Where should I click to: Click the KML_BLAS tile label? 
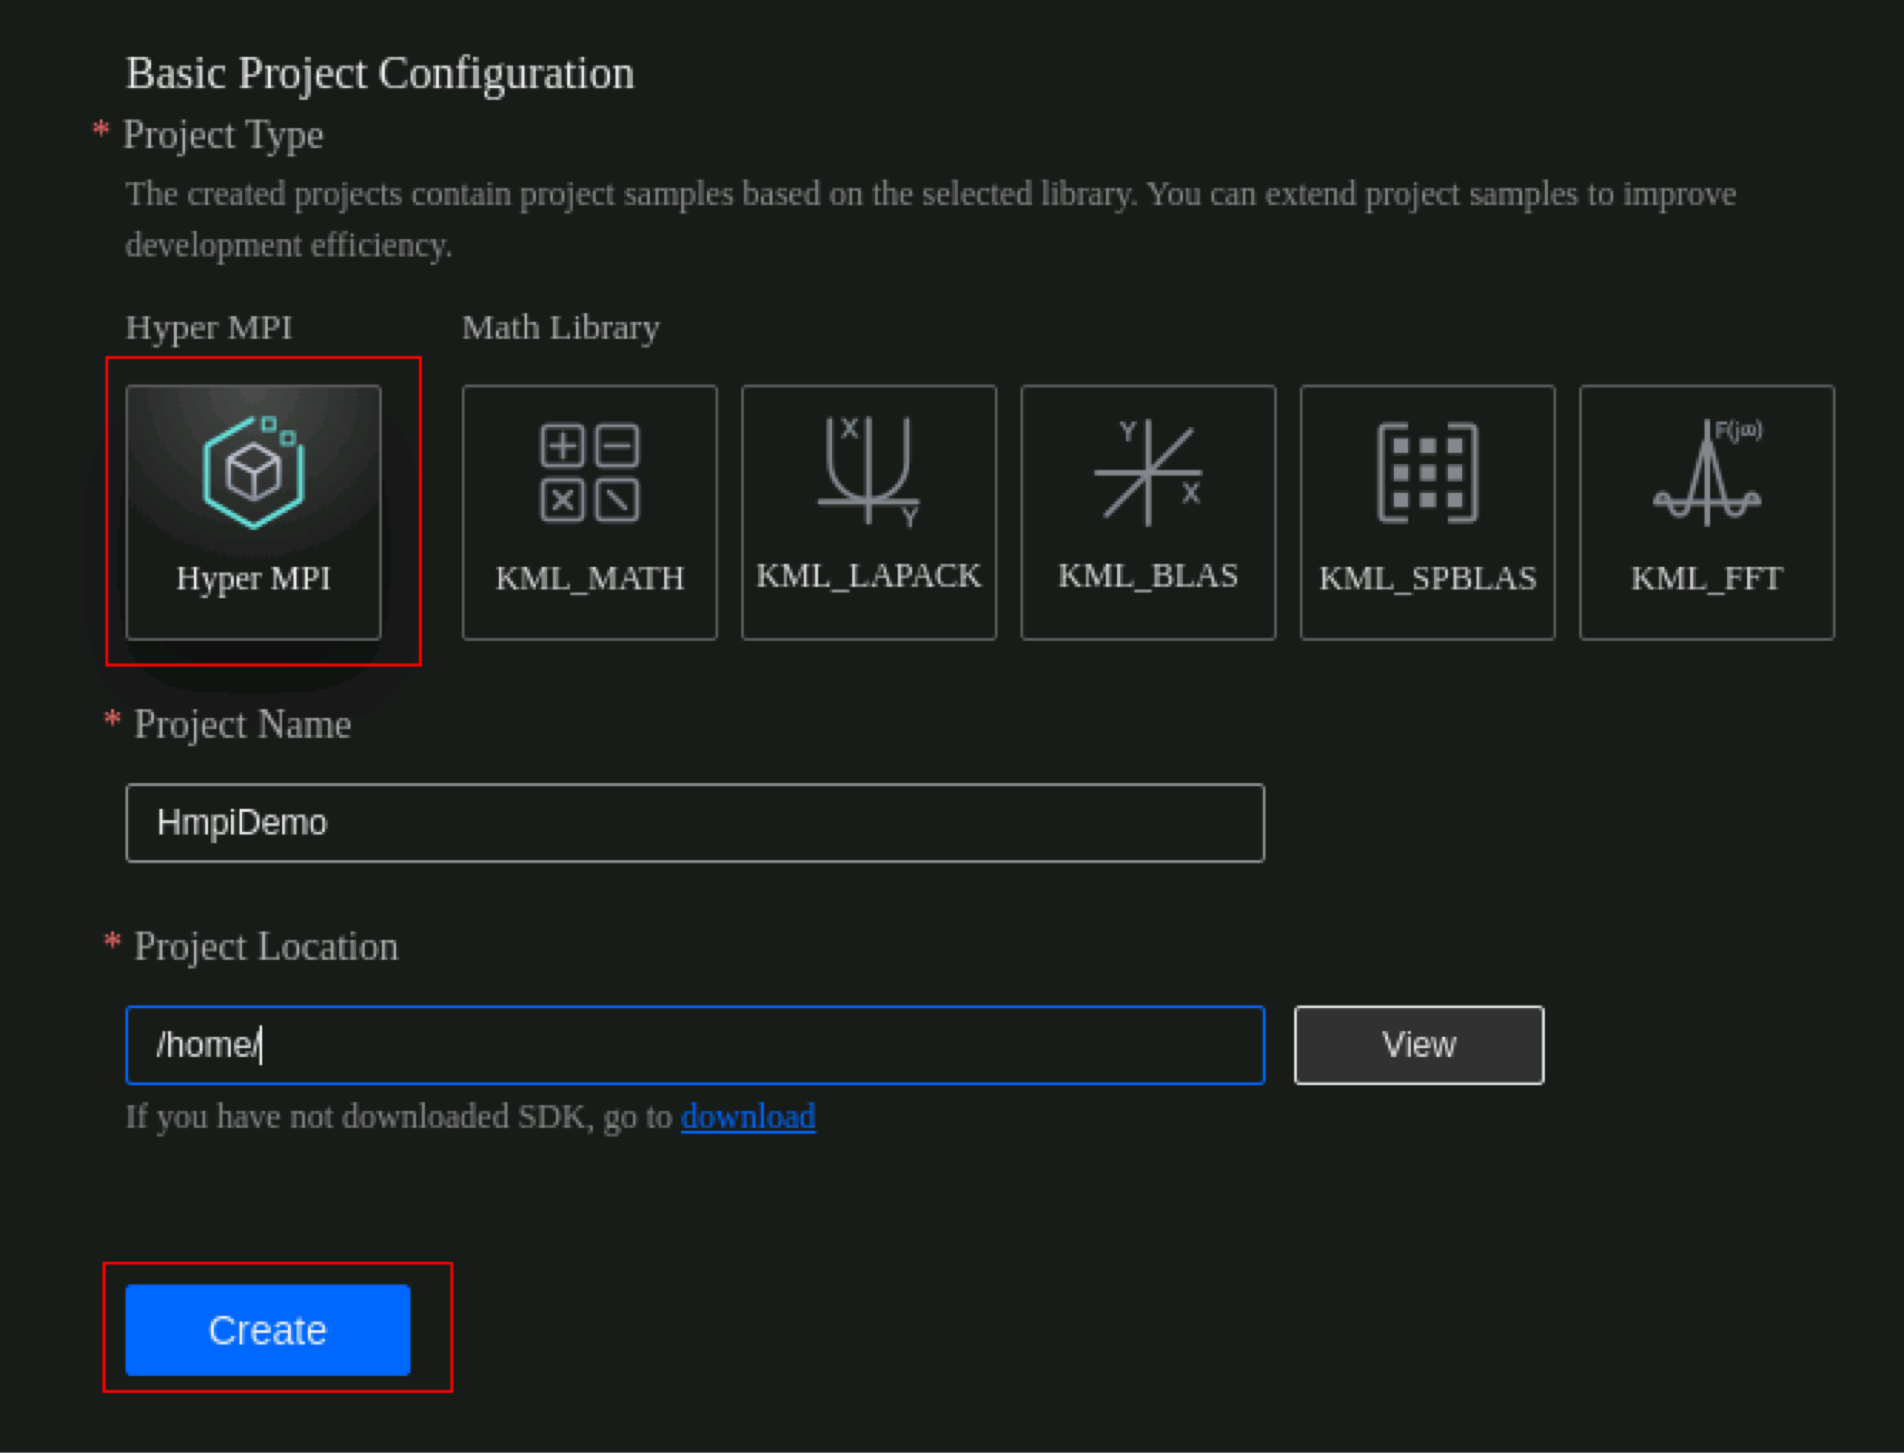click(1148, 576)
